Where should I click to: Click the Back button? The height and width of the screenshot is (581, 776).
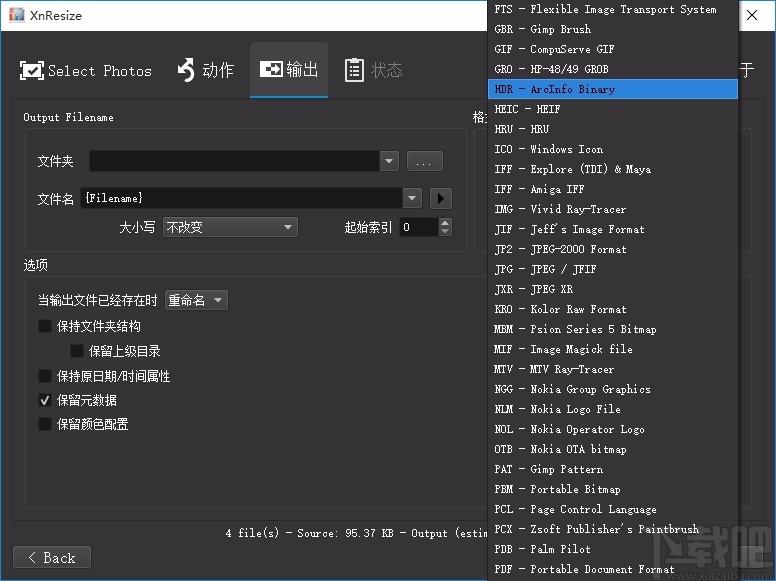(52, 558)
